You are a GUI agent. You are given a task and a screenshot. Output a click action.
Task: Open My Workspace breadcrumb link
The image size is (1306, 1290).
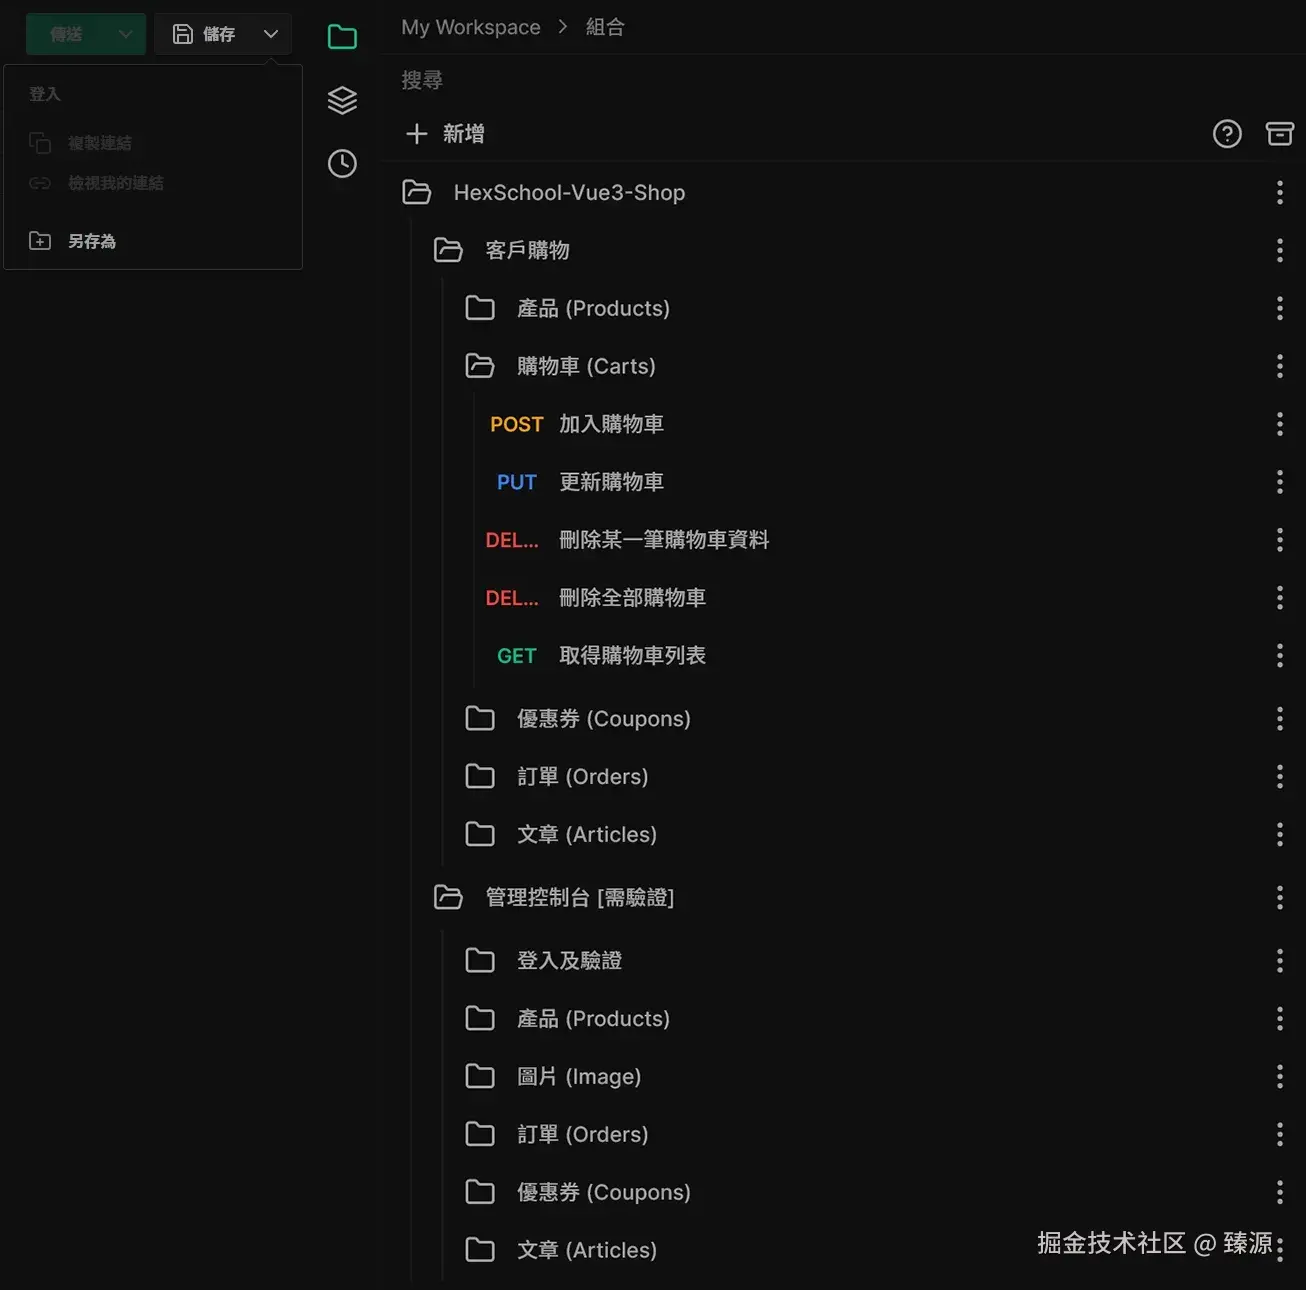click(x=470, y=27)
